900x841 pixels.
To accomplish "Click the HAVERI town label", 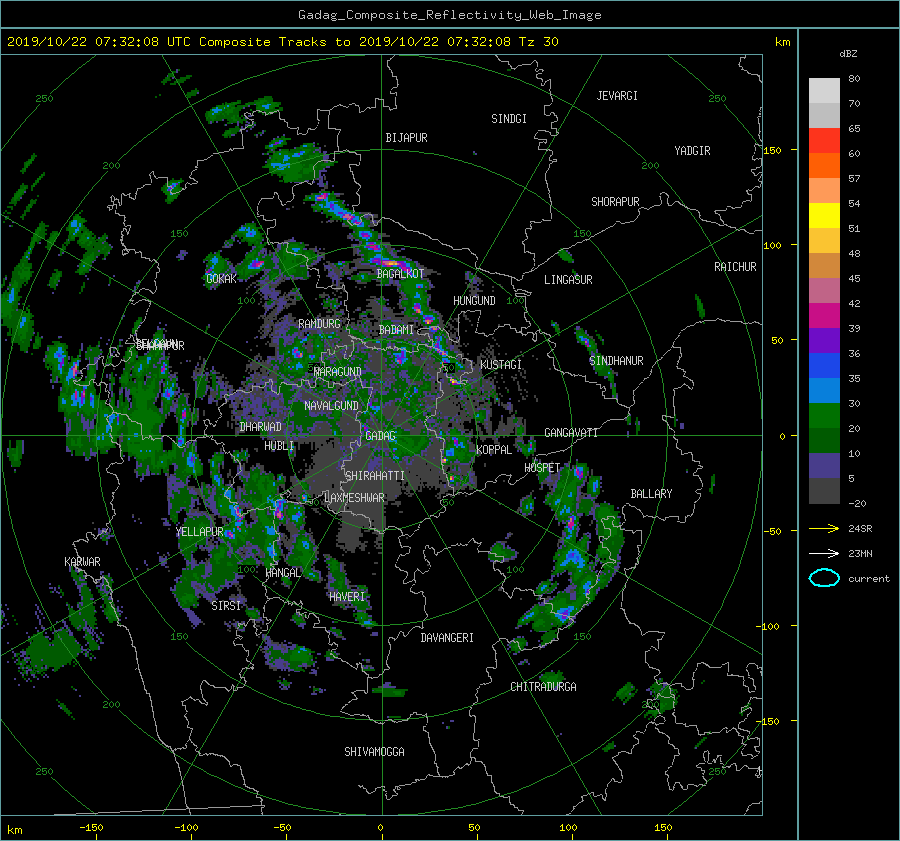I will click(x=347, y=597).
